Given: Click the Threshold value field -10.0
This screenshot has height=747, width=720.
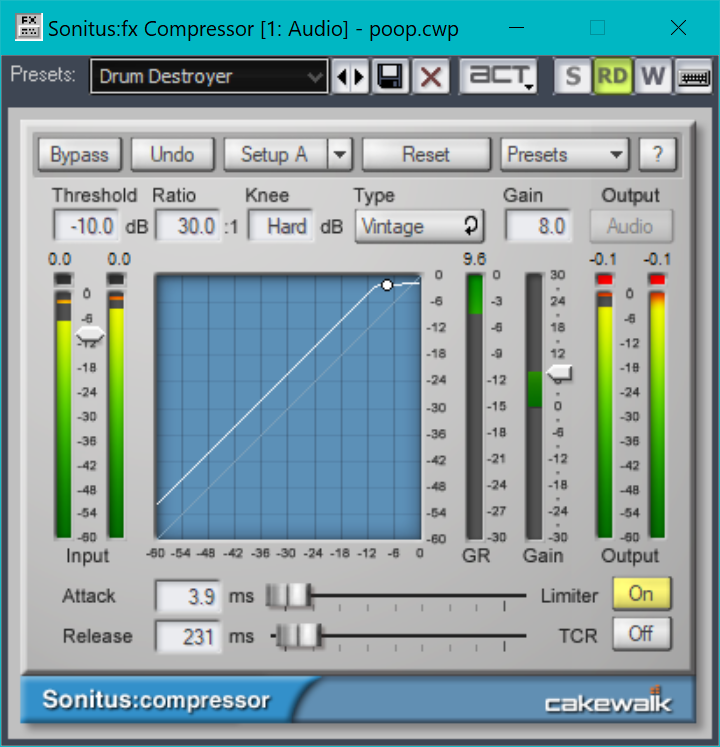Looking at the screenshot, I should click(x=86, y=226).
